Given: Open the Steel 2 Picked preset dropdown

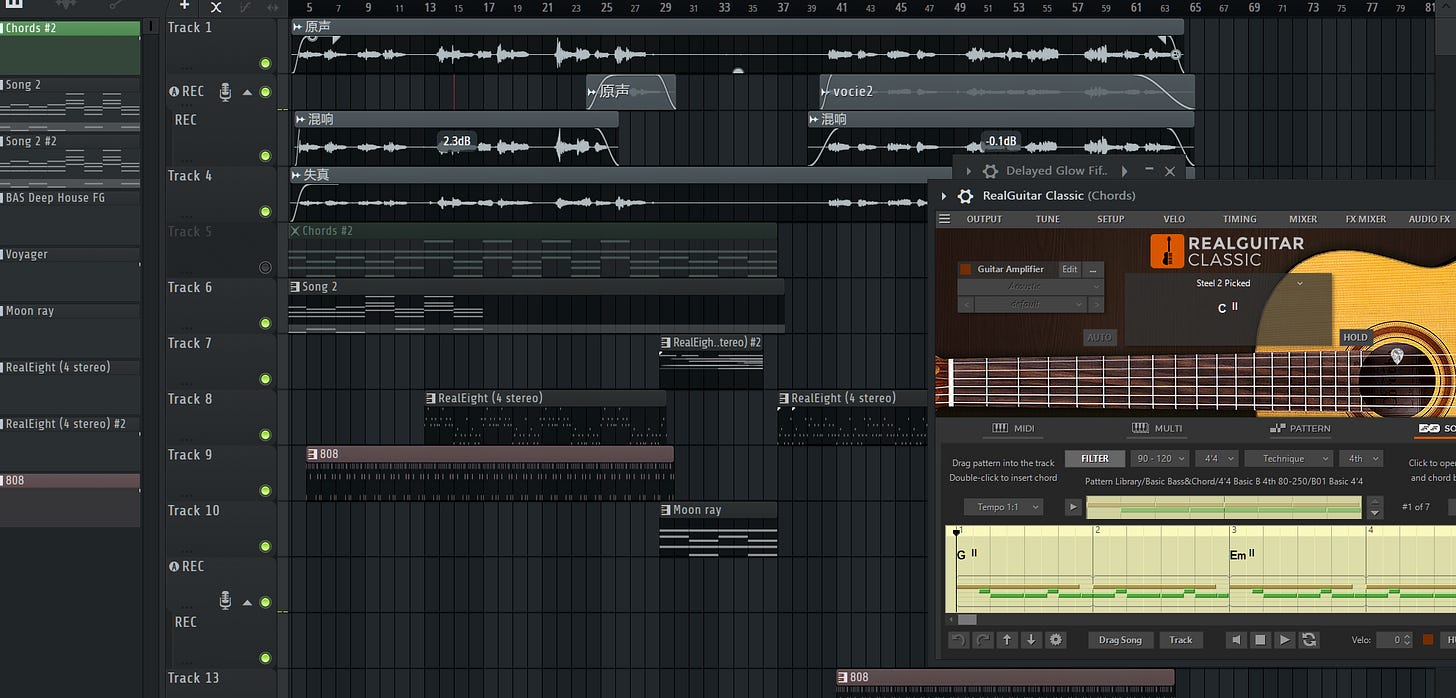Looking at the screenshot, I should click(1300, 283).
